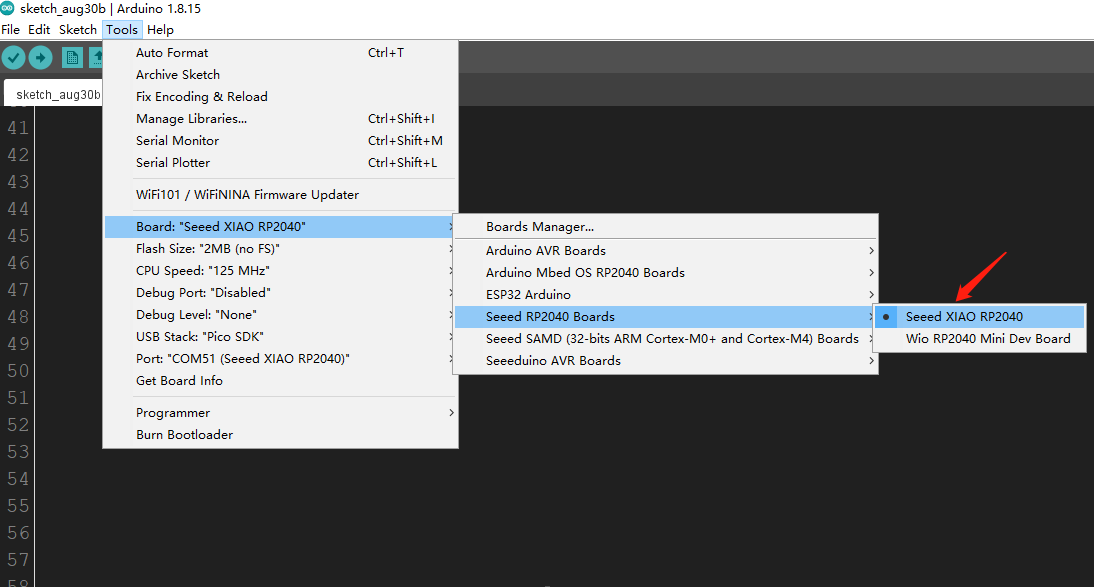Expand Arduino Mbed OS RP2040 Boards submenu
This screenshot has height=587, width=1094.
click(666, 272)
